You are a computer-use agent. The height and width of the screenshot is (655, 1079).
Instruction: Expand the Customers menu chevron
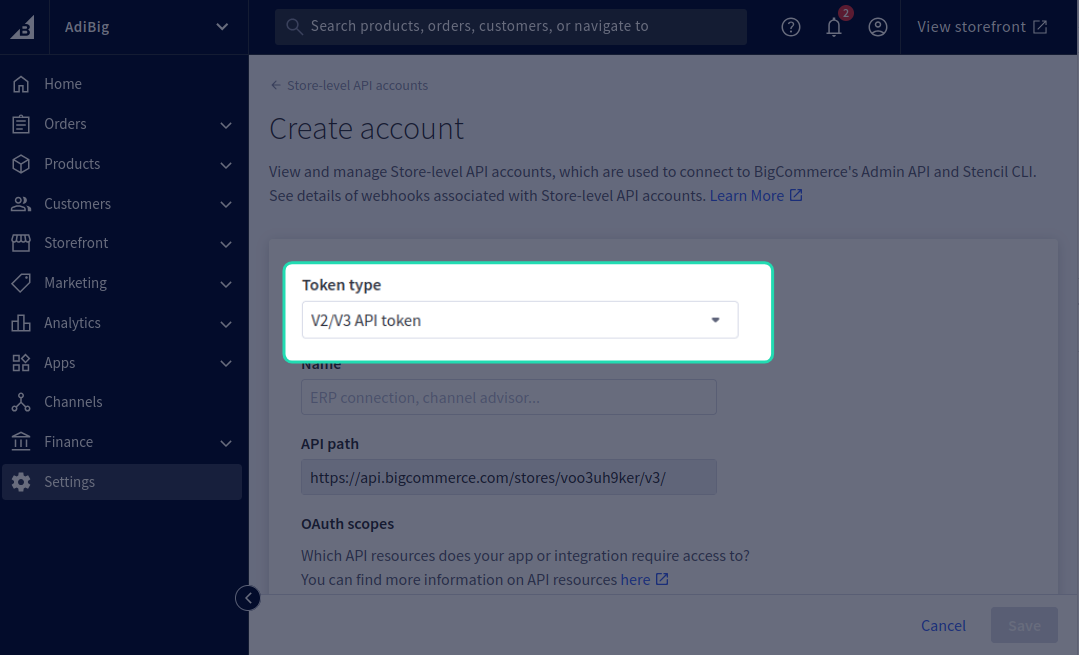pyautogui.click(x=226, y=204)
